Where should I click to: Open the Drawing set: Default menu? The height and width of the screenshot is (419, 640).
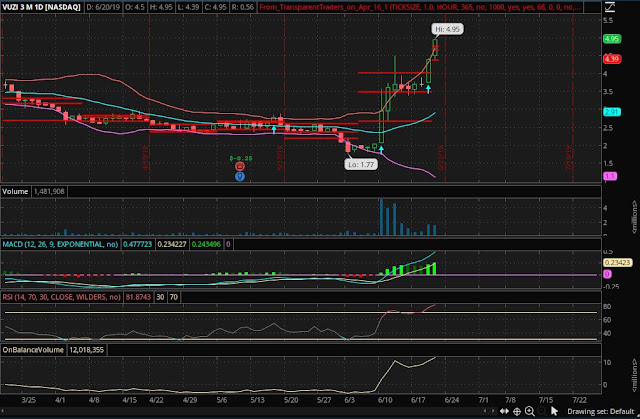(x=601, y=411)
